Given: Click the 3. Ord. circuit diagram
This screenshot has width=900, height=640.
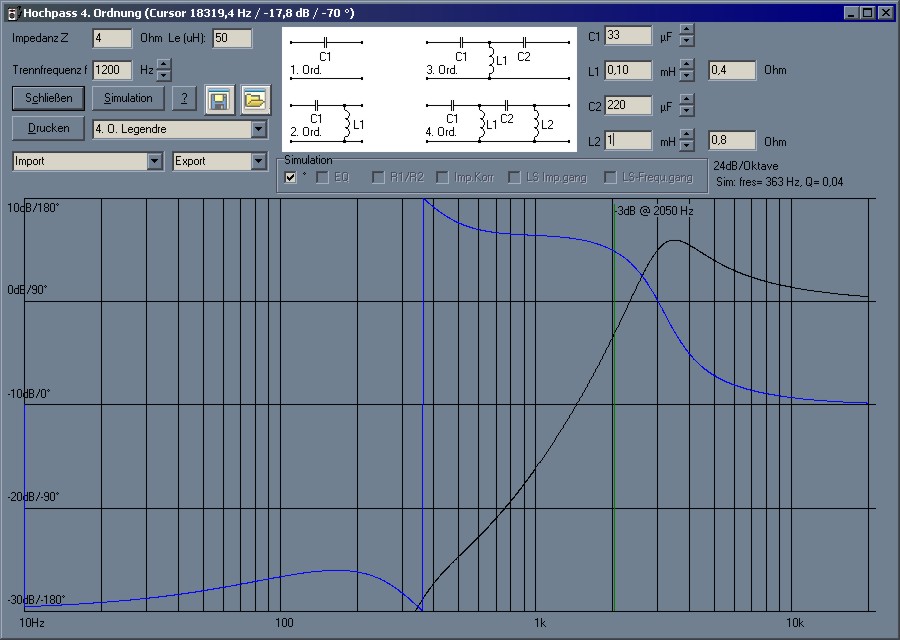Looking at the screenshot, I should 498,59.
